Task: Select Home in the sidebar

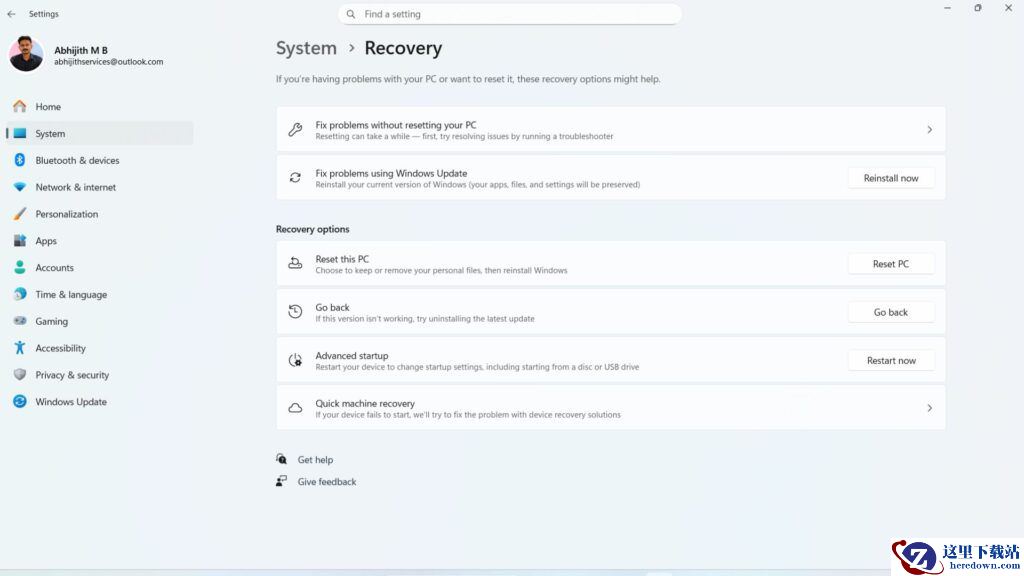Action: [x=48, y=107]
